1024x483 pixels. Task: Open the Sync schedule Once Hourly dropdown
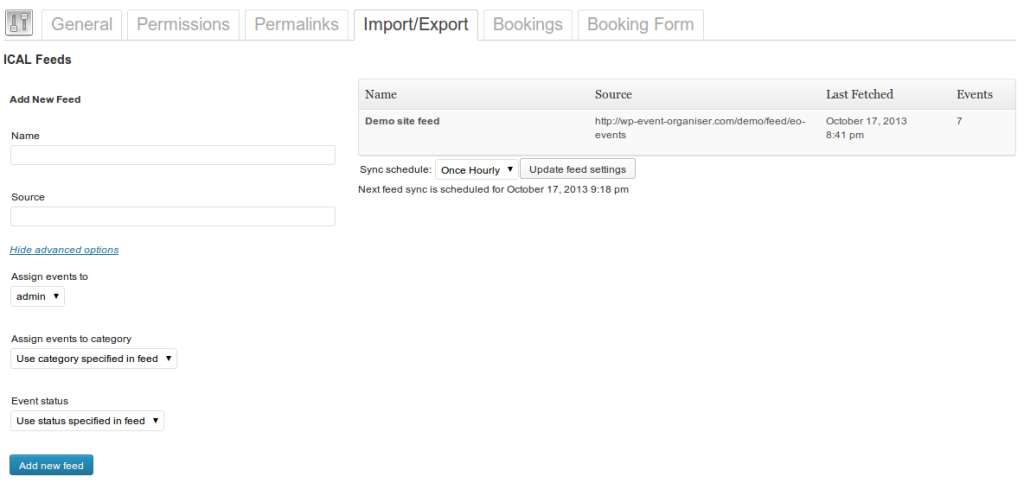[x=477, y=170]
